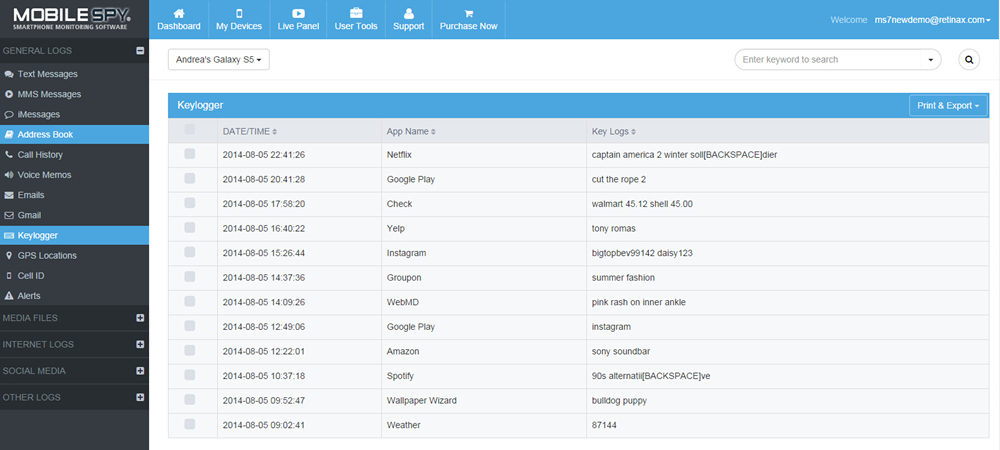Open the My Devices page label
The image size is (1000, 450).
(239, 26)
